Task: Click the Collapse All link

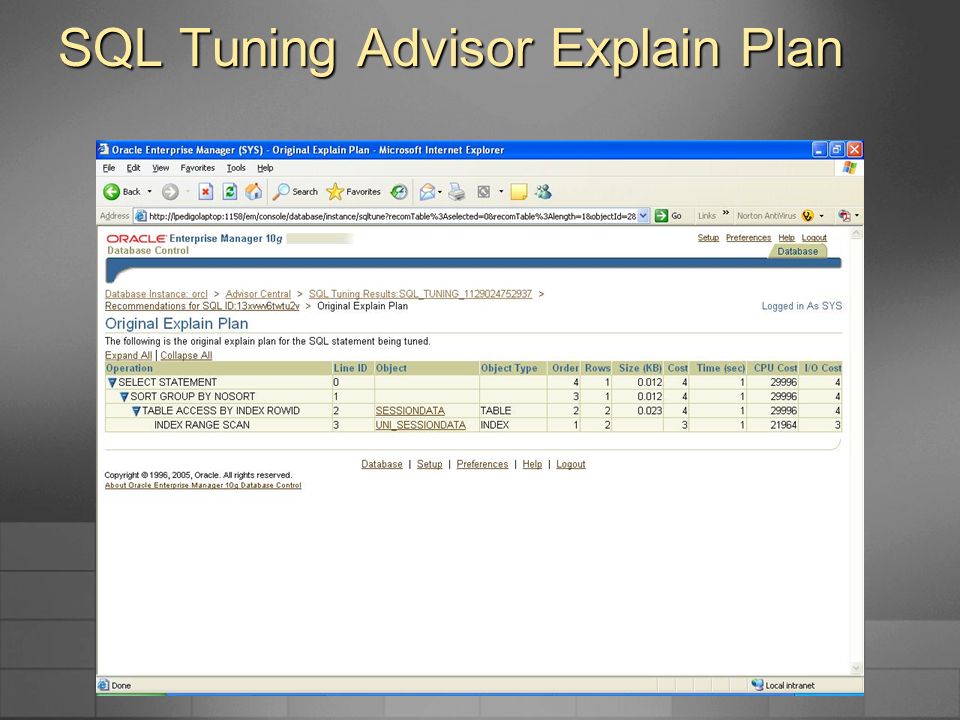Action: (x=186, y=355)
